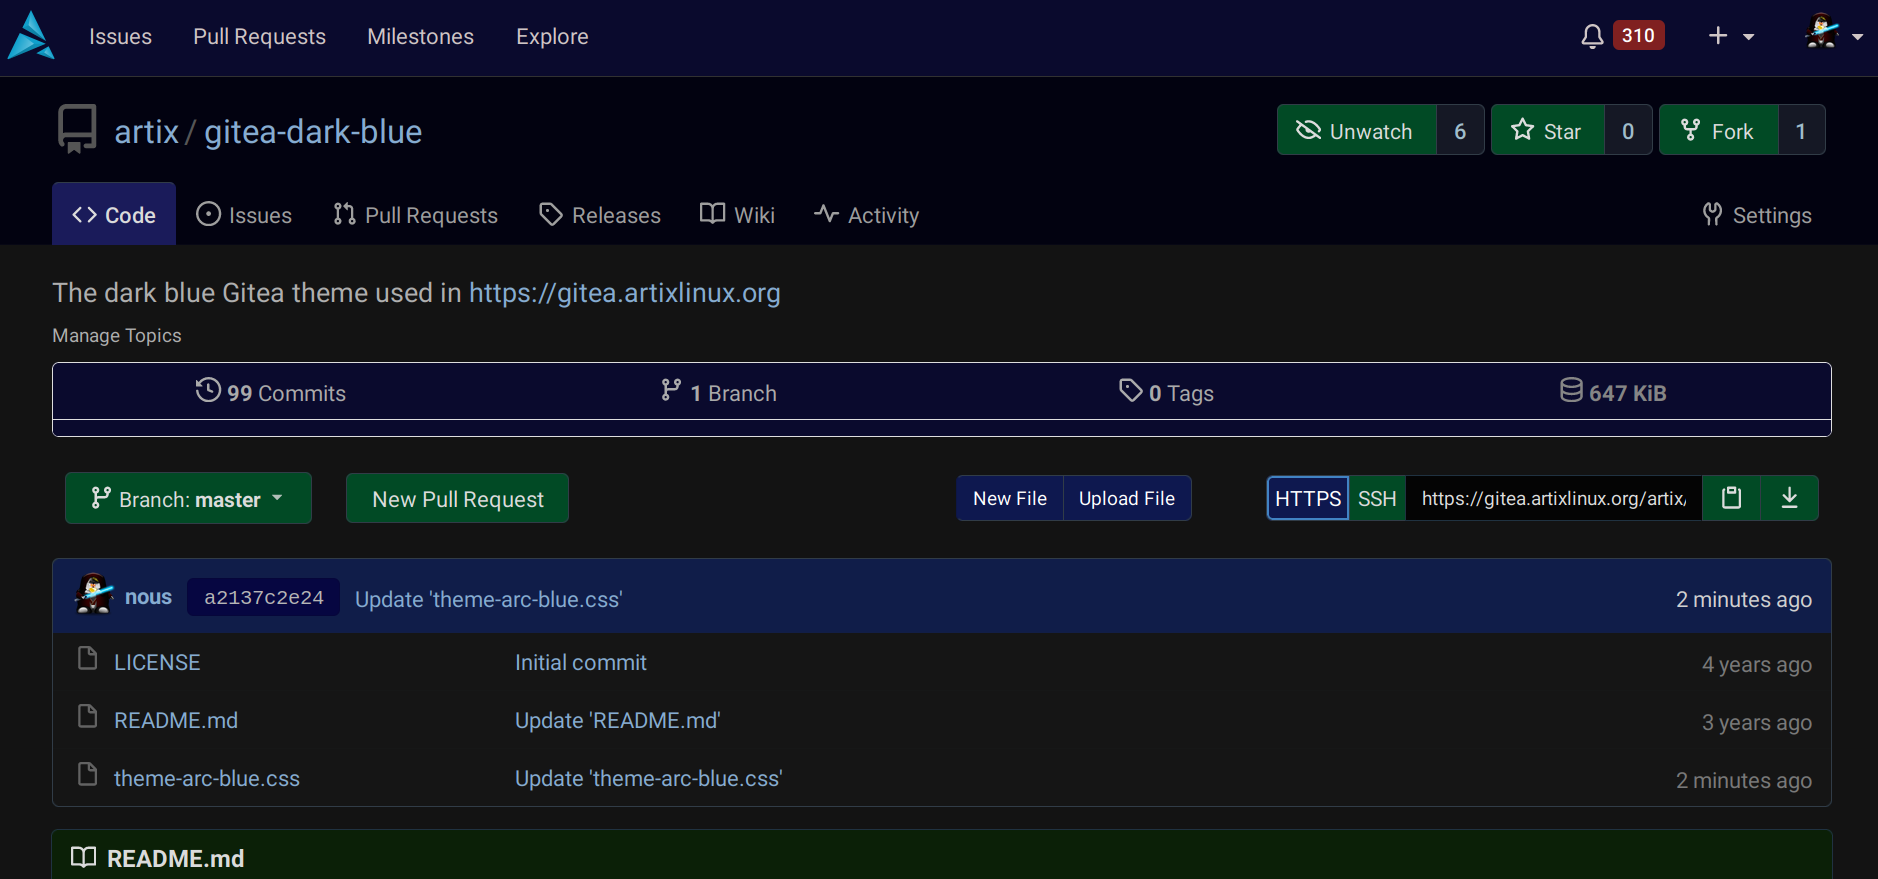The image size is (1878, 879).
Task: Copy clone URL with clipboard icon
Action: pos(1731,498)
